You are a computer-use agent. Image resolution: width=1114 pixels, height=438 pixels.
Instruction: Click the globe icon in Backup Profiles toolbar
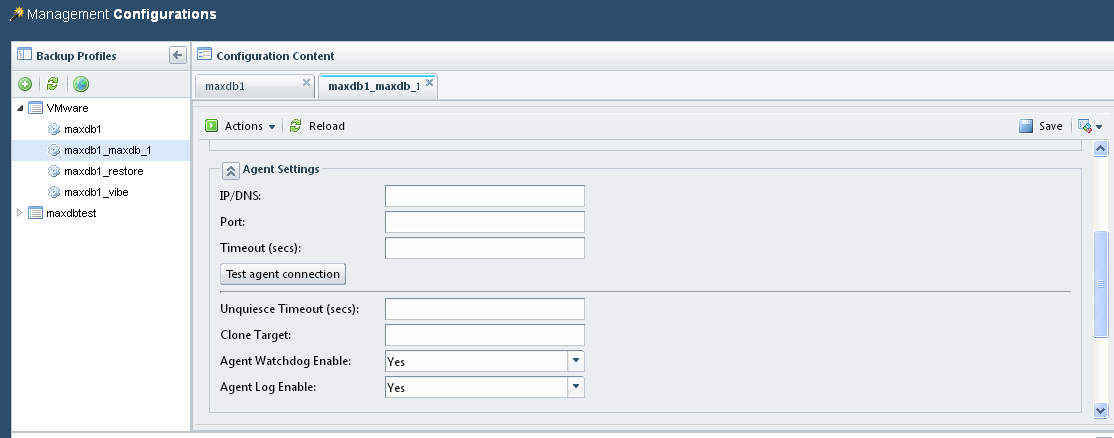pyautogui.click(x=81, y=84)
